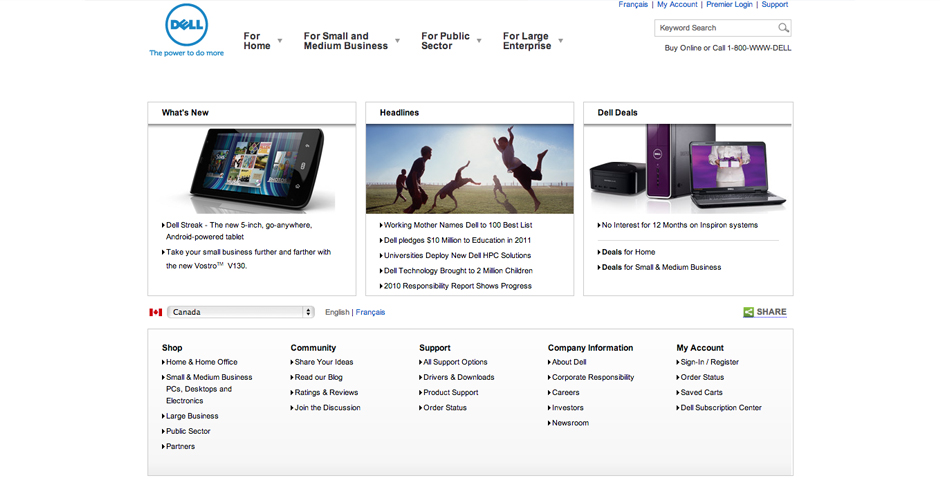Open Home & Home Office footer link
The height and width of the screenshot is (480, 940).
[x=201, y=362]
